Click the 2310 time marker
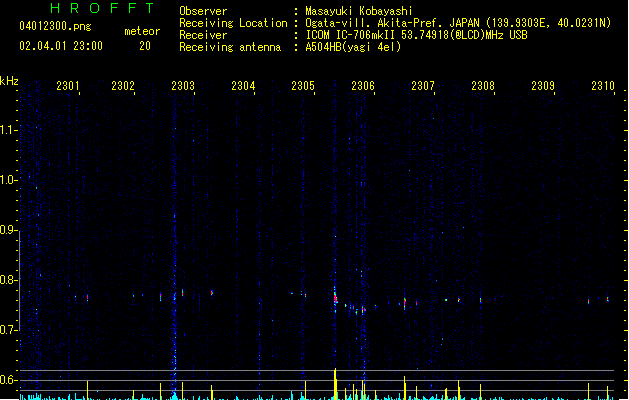The image size is (629, 400). coord(603,85)
